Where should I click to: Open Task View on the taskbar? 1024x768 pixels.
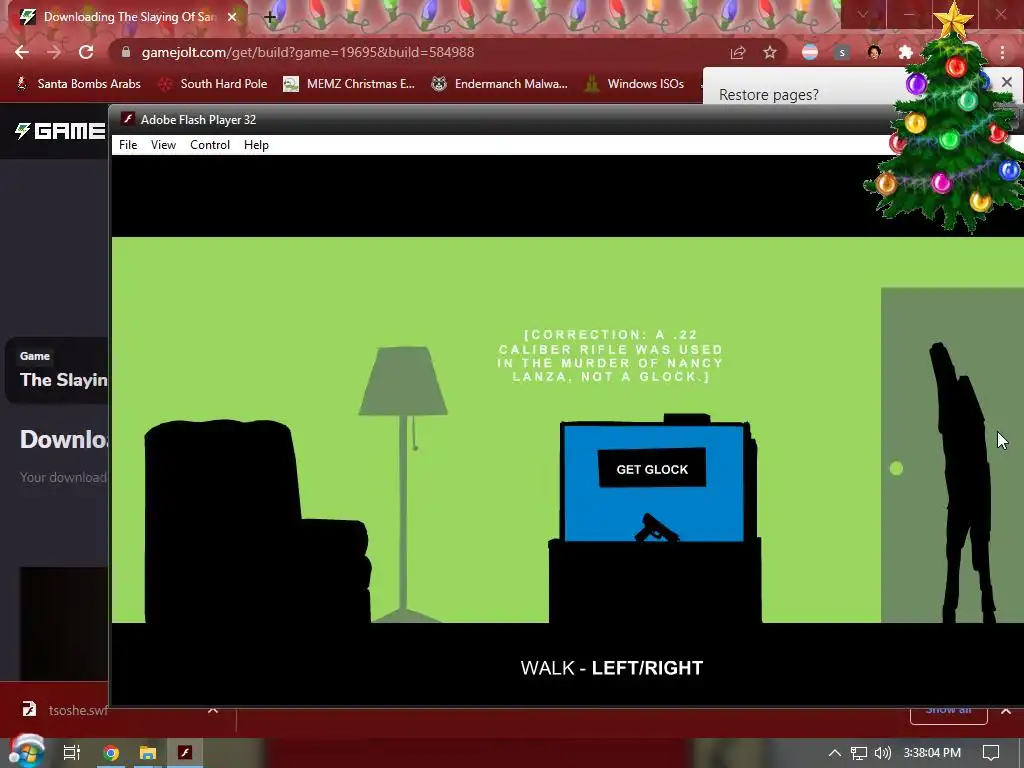[x=71, y=753]
